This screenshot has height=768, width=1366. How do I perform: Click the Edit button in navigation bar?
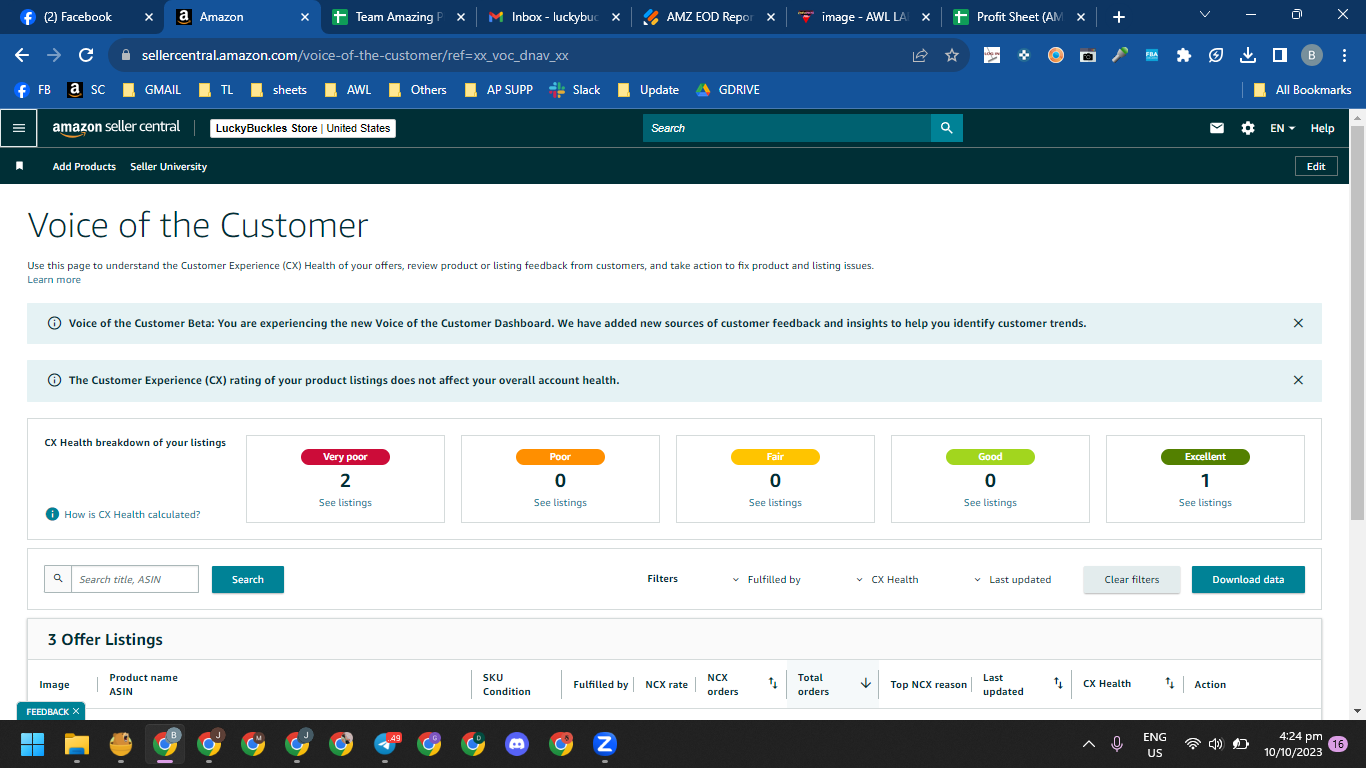[x=1316, y=166]
